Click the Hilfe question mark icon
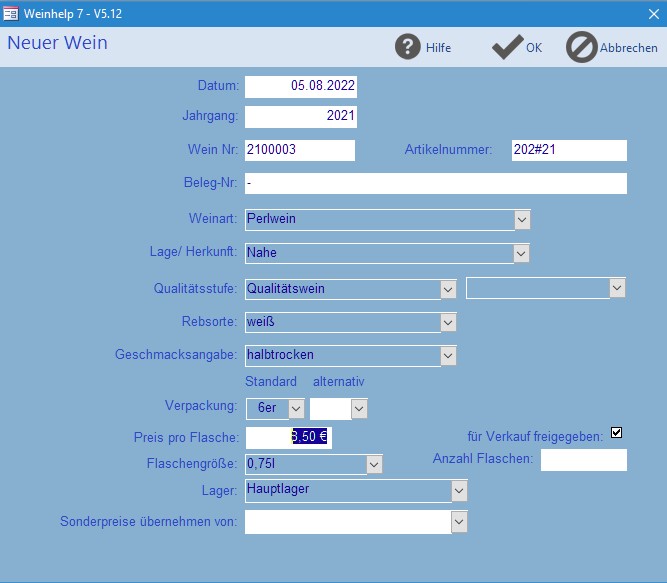 tap(407, 47)
